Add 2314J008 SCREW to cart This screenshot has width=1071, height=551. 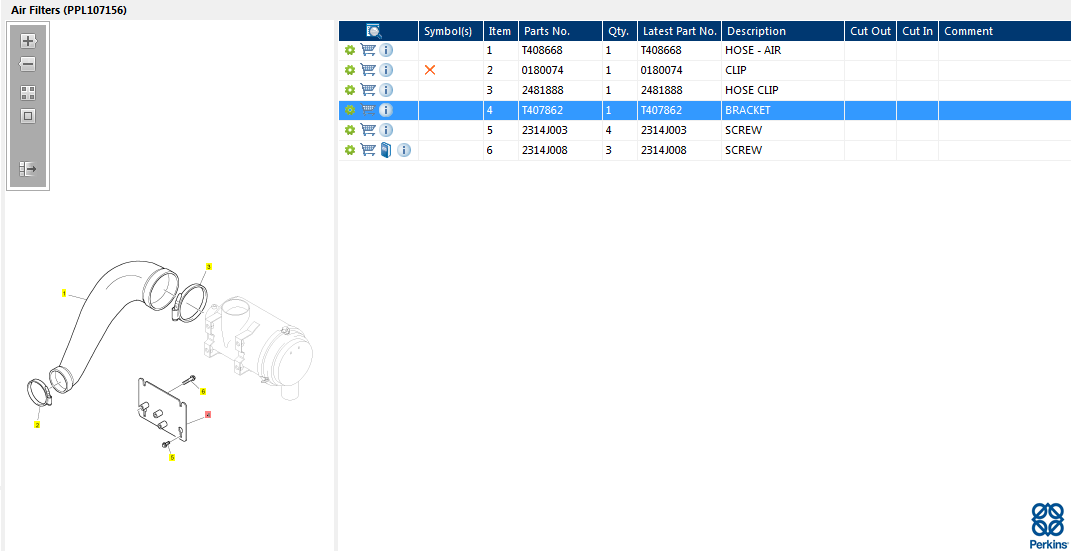(368, 150)
